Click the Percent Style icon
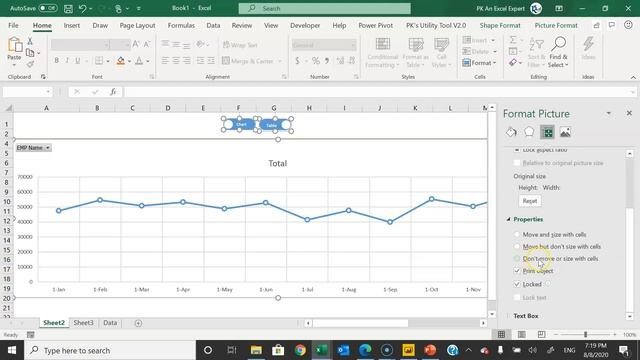640x360 pixels. tap(316, 61)
